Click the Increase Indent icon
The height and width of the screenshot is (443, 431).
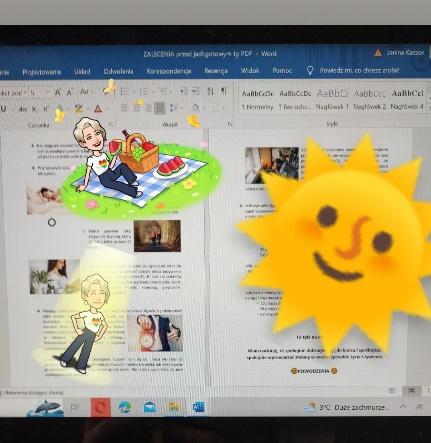pos(196,91)
